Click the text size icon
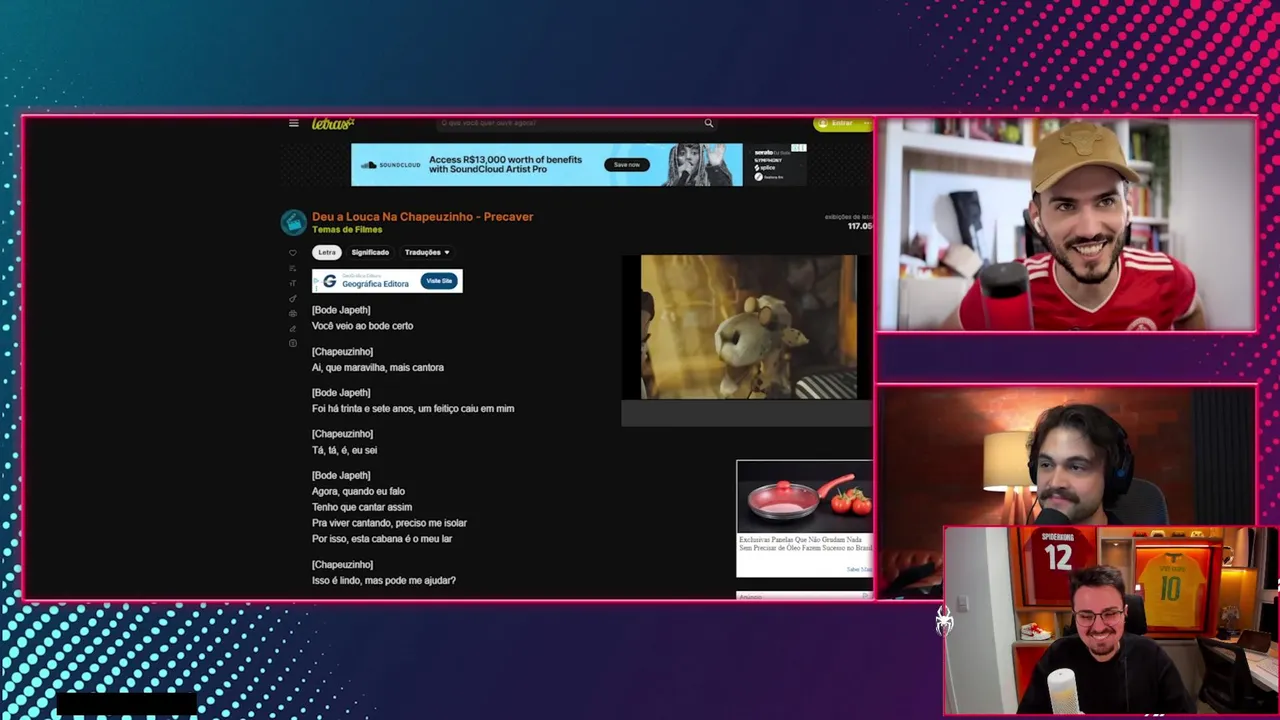 293,283
